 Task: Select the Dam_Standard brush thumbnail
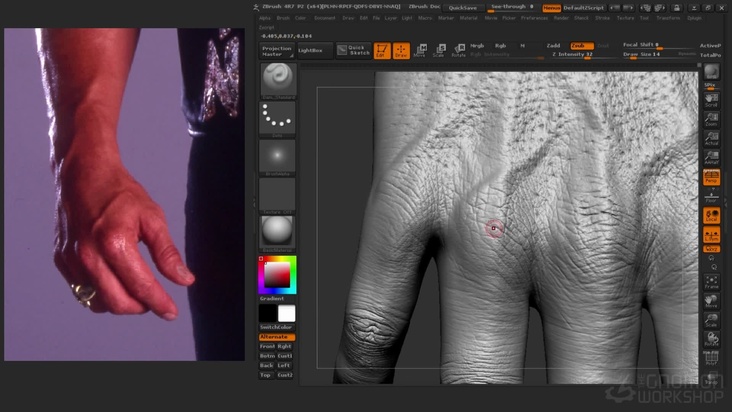(277, 81)
